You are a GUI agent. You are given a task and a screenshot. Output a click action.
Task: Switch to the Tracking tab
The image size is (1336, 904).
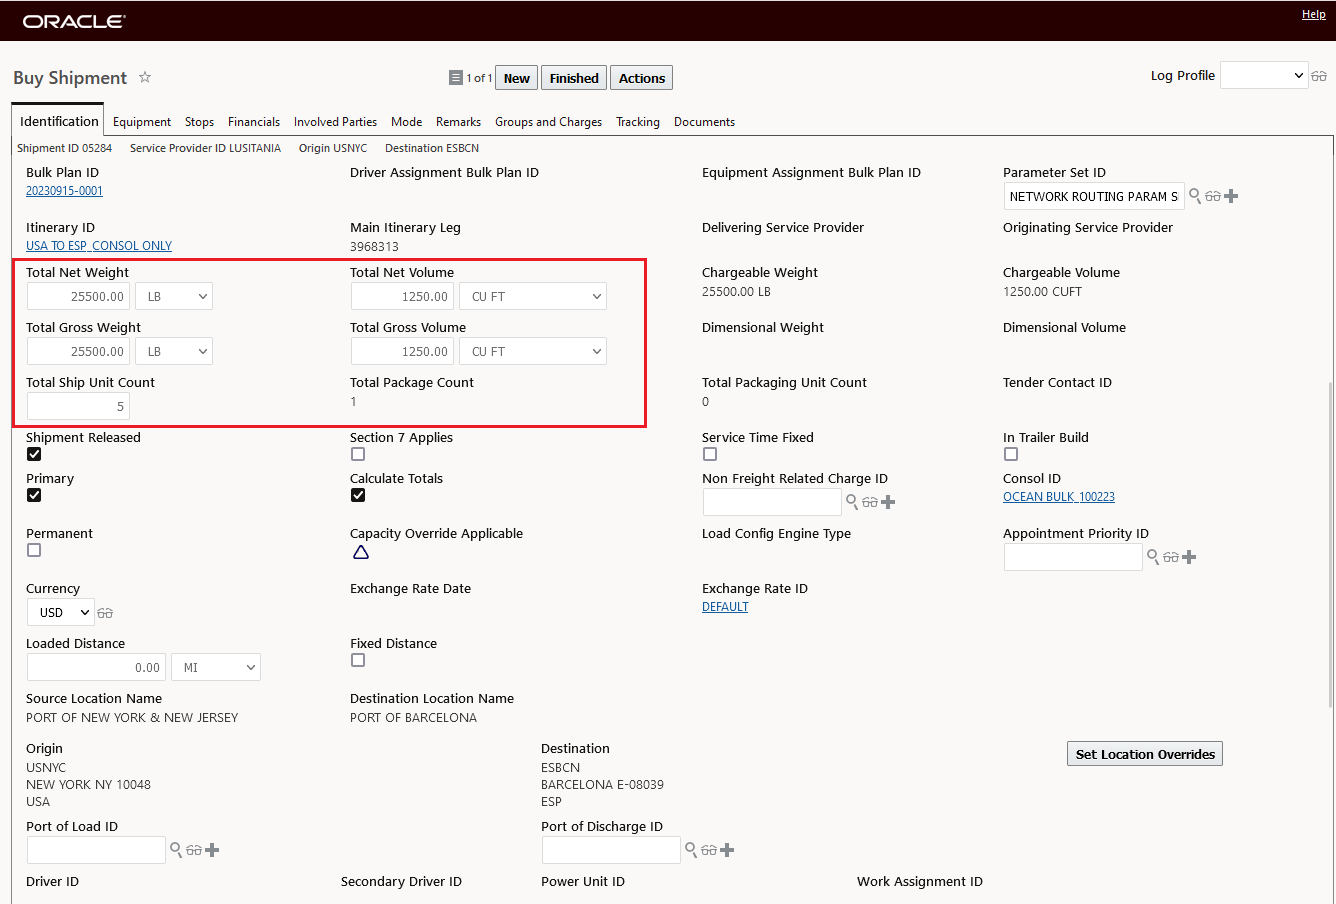[638, 122]
